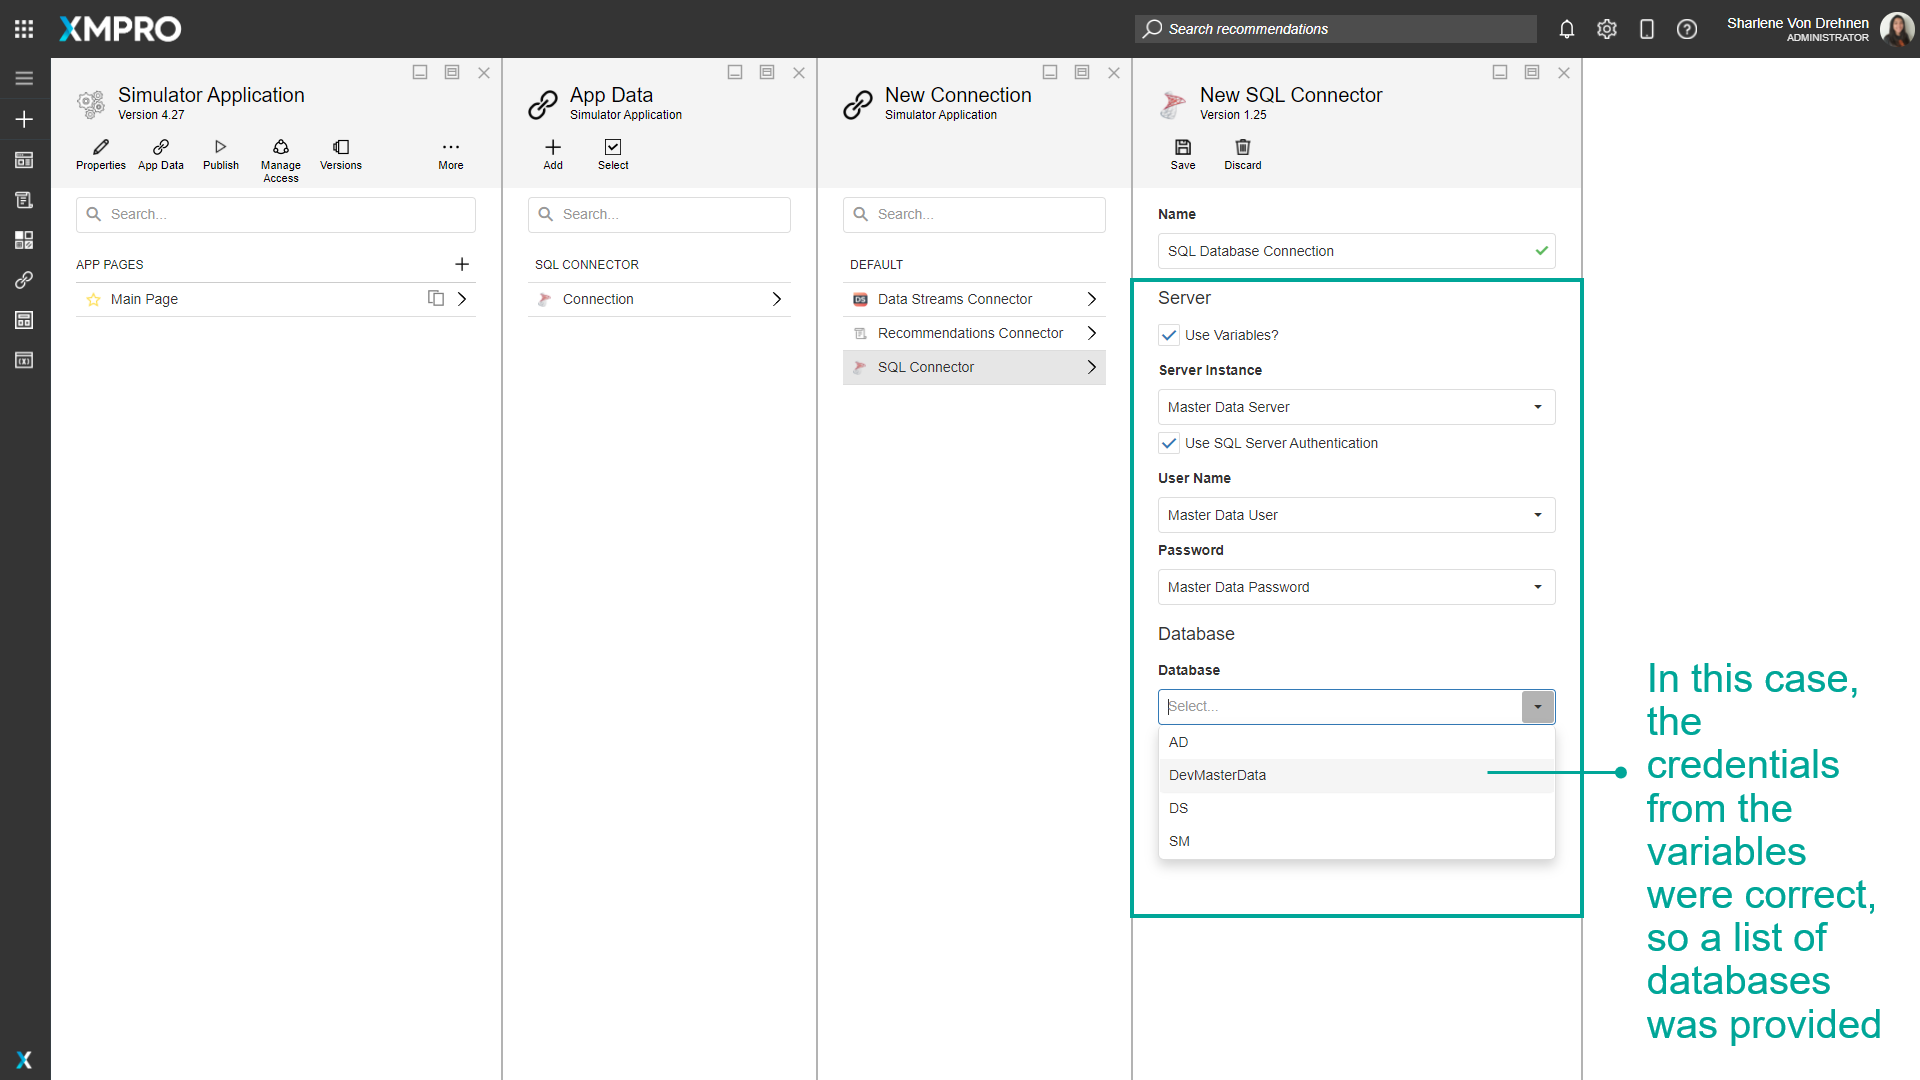Open the Server Instance dropdown
The height and width of the screenshot is (1080, 1920).
[1355, 407]
